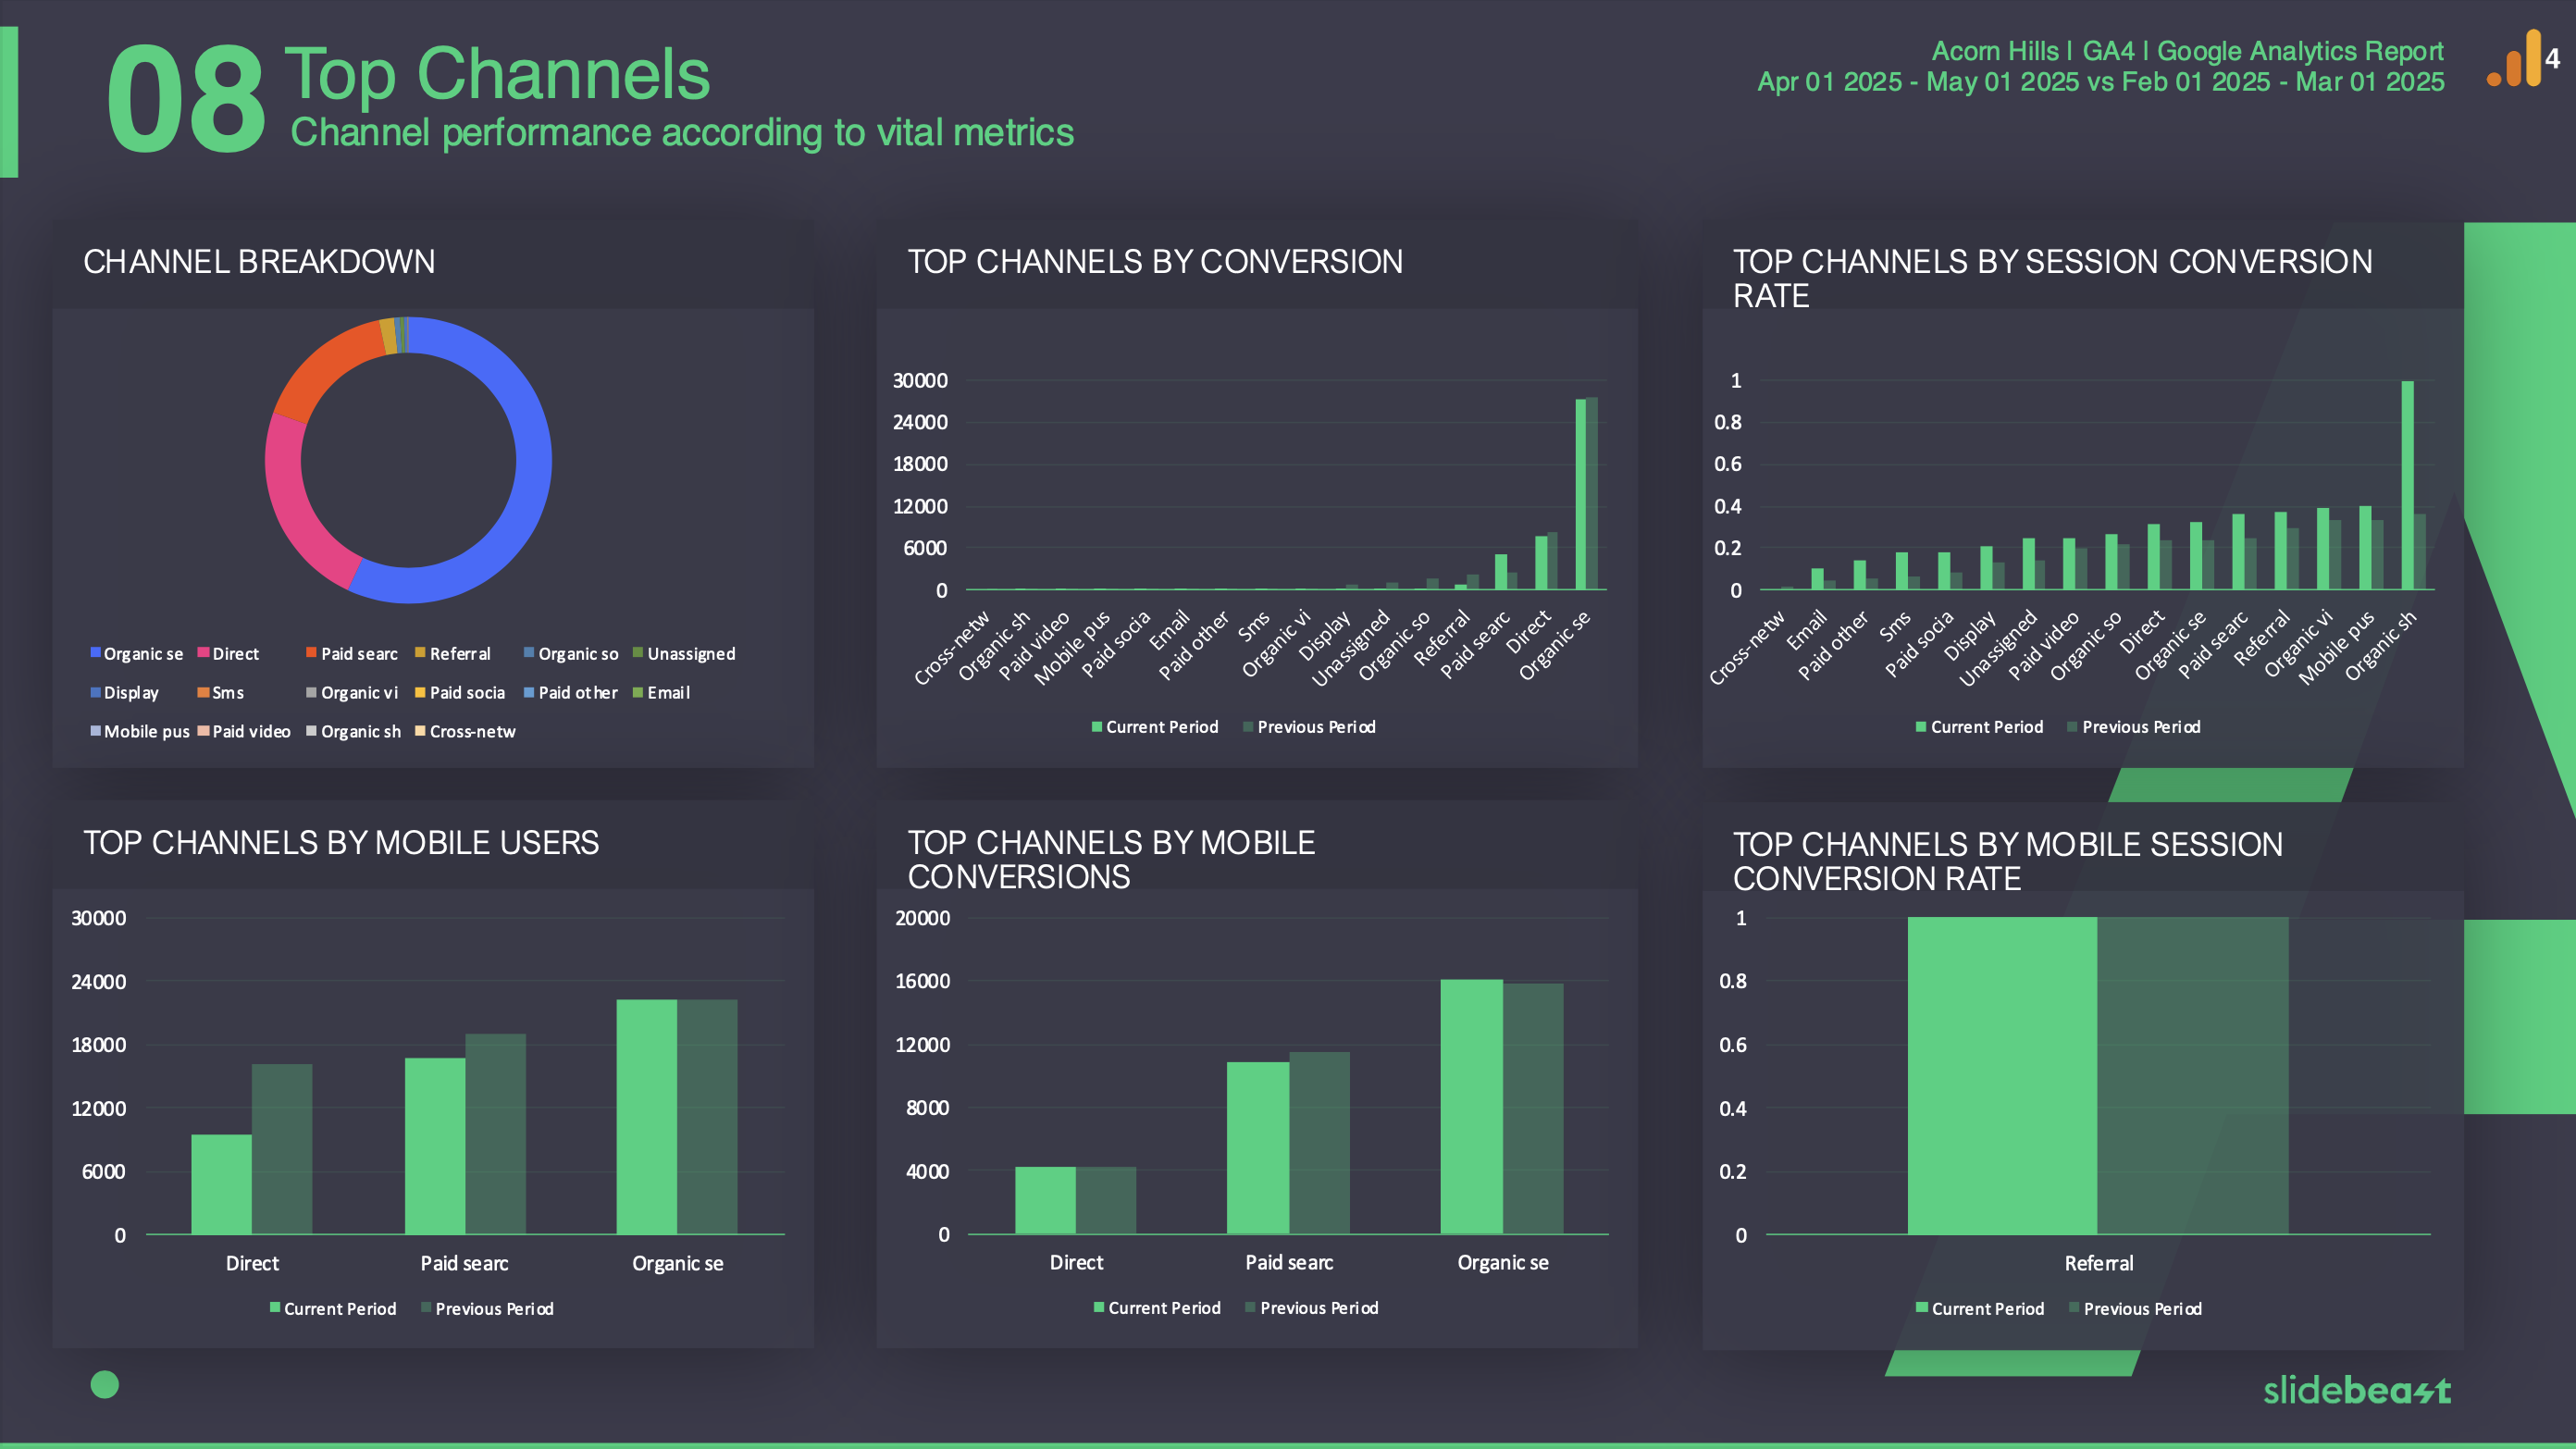Select the orange Paid searc legend swatch
The height and width of the screenshot is (1449, 2576).
311,653
